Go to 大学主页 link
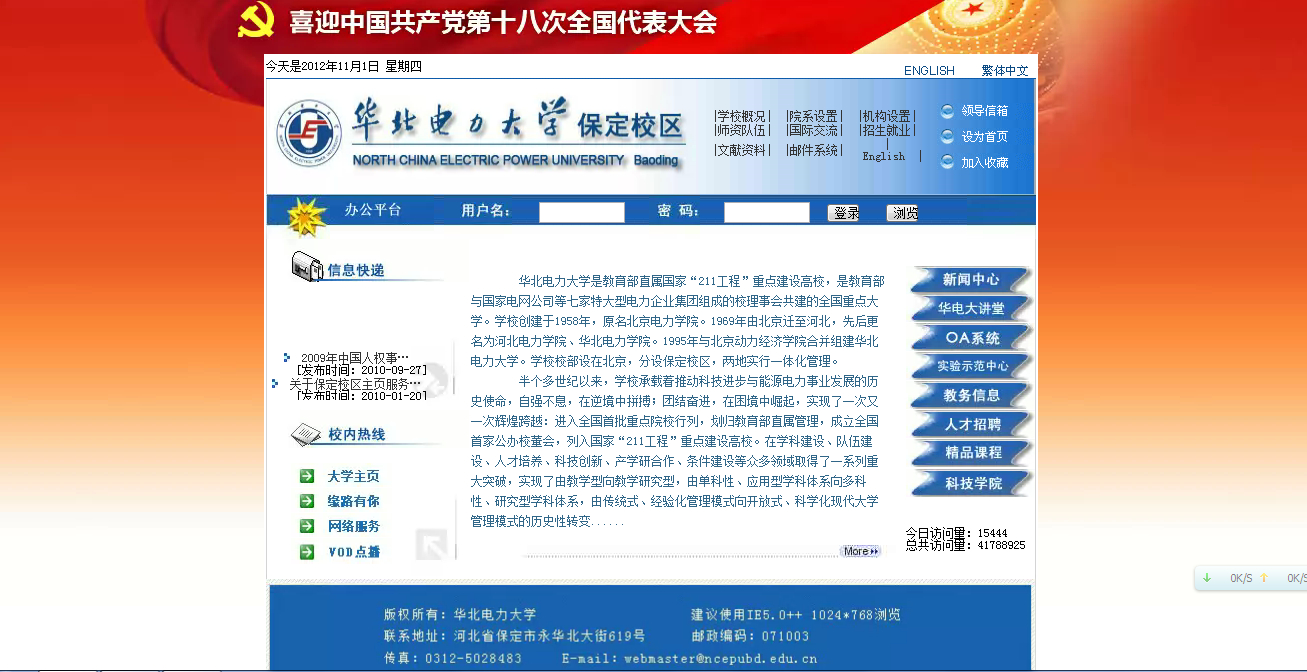This screenshot has width=1307, height=672. click(353, 476)
